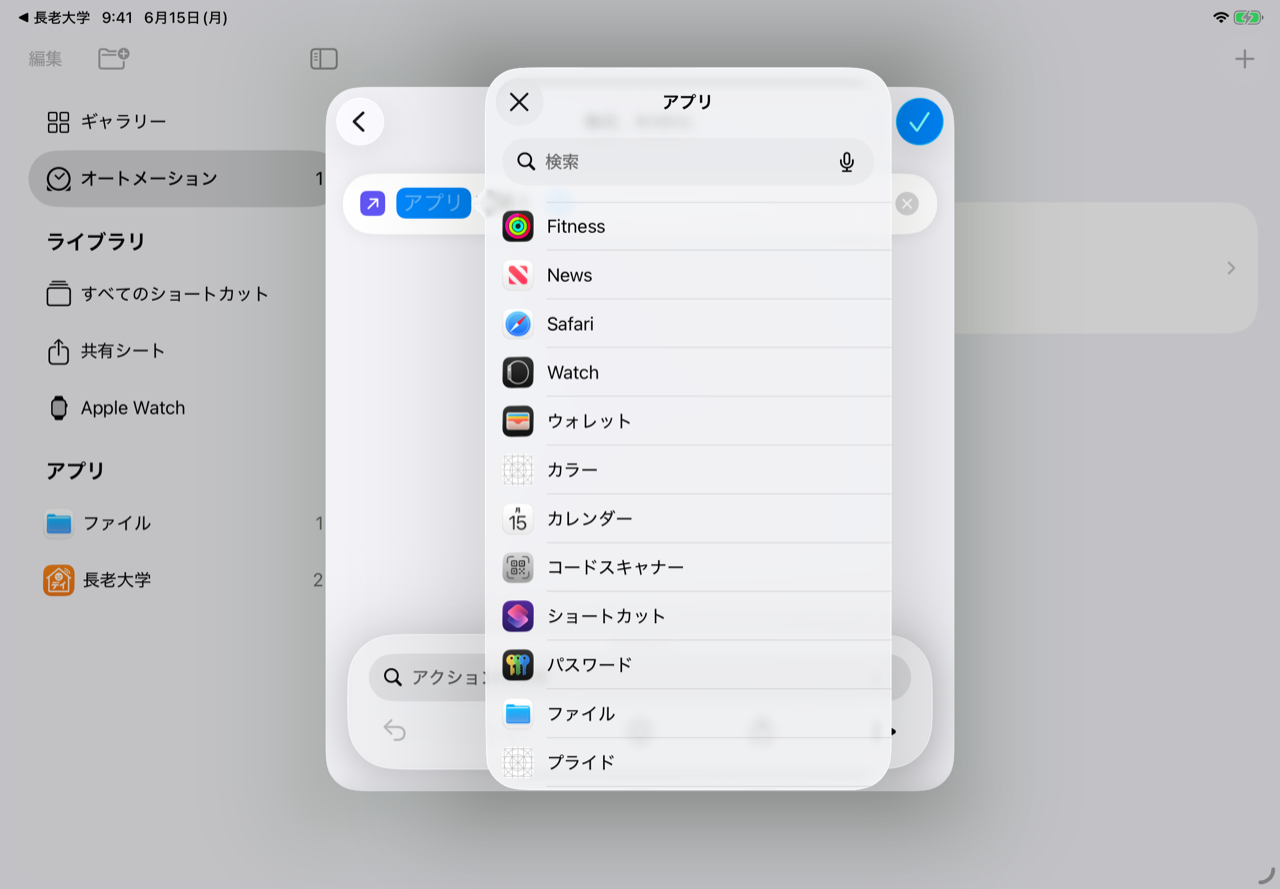Image resolution: width=1280 pixels, height=889 pixels.
Task: Open 共有シート in the sidebar
Action: (x=180, y=351)
